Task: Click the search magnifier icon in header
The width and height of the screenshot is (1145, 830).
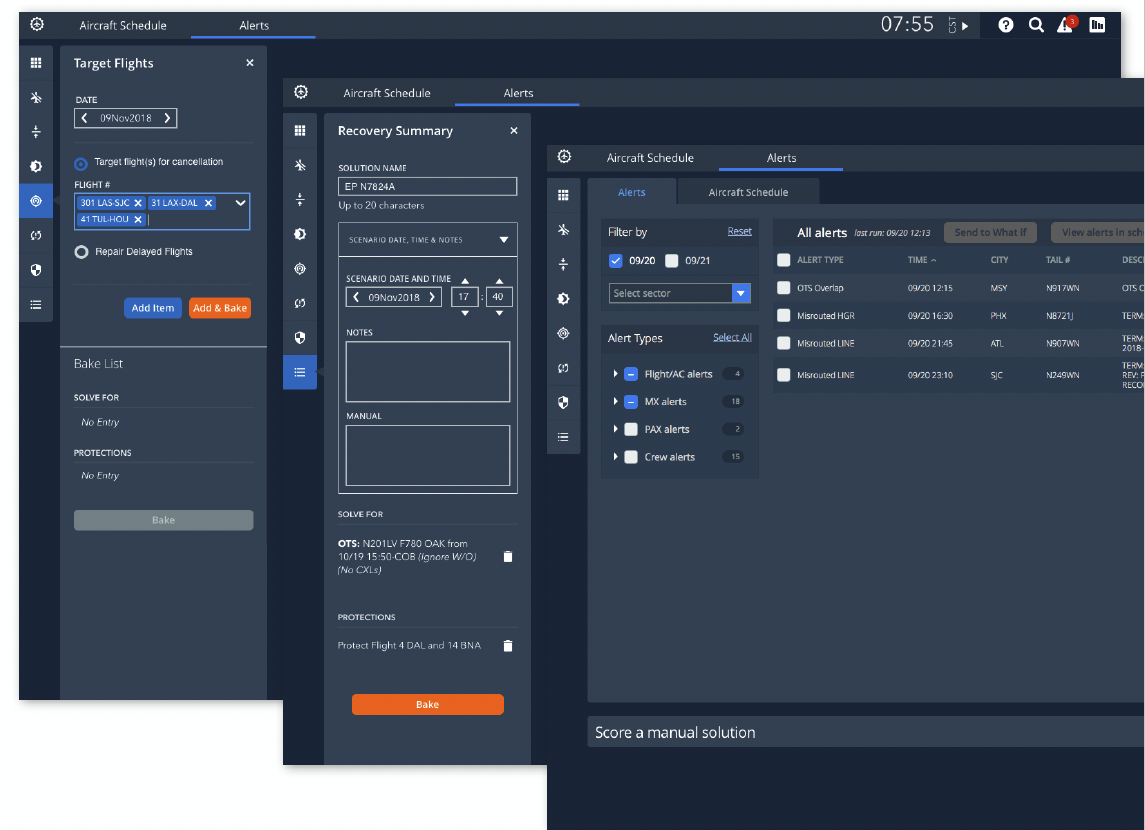Action: [x=1036, y=26]
